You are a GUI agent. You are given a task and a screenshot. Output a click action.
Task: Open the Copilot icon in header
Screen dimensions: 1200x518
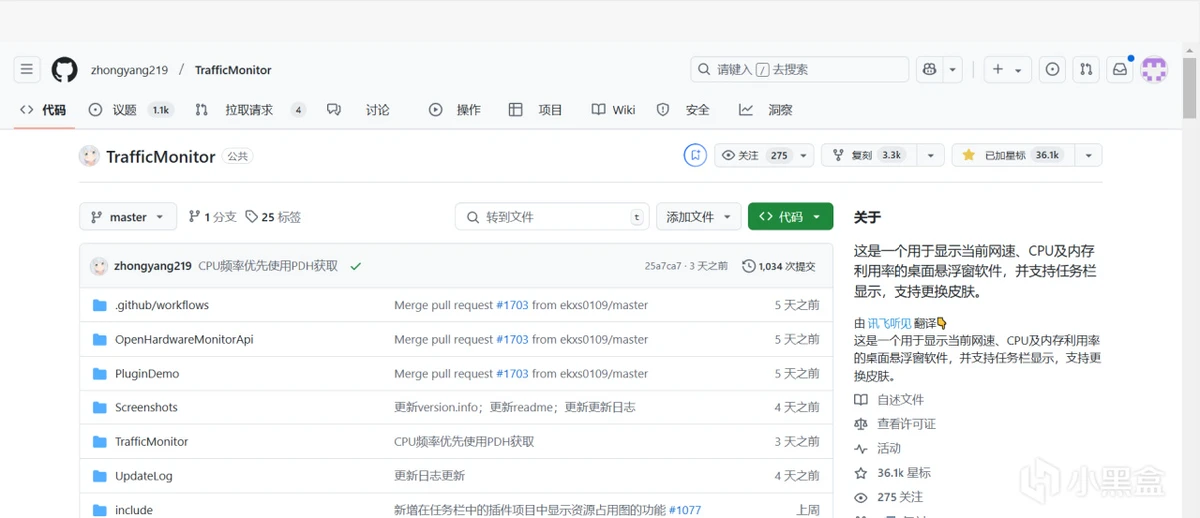pyautogui.click(x=930, y=70)
